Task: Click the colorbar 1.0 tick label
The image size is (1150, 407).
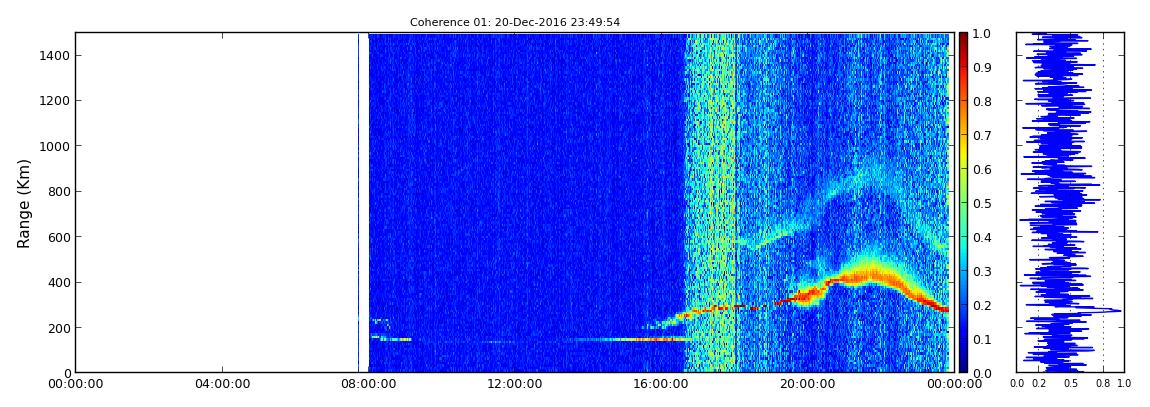Action: click(981, 34)
